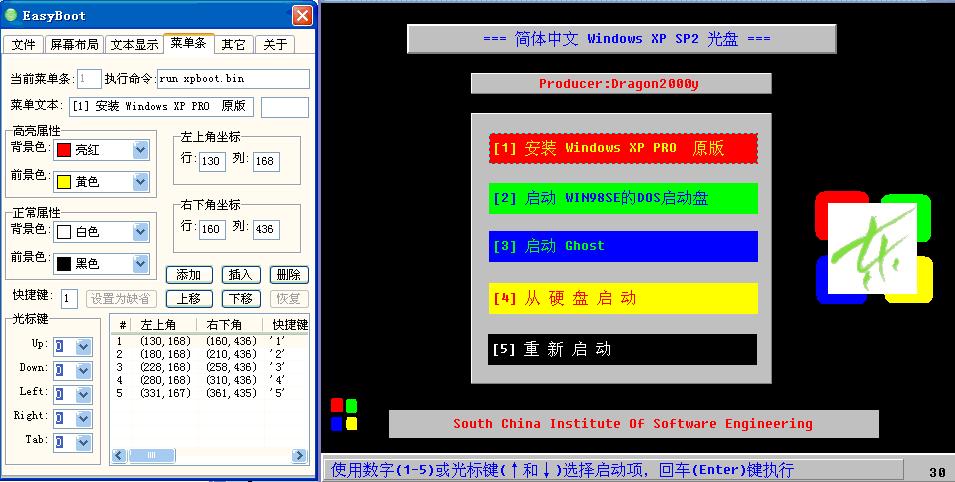
Task: Click the 下移 button
Action: click(241, 299)
